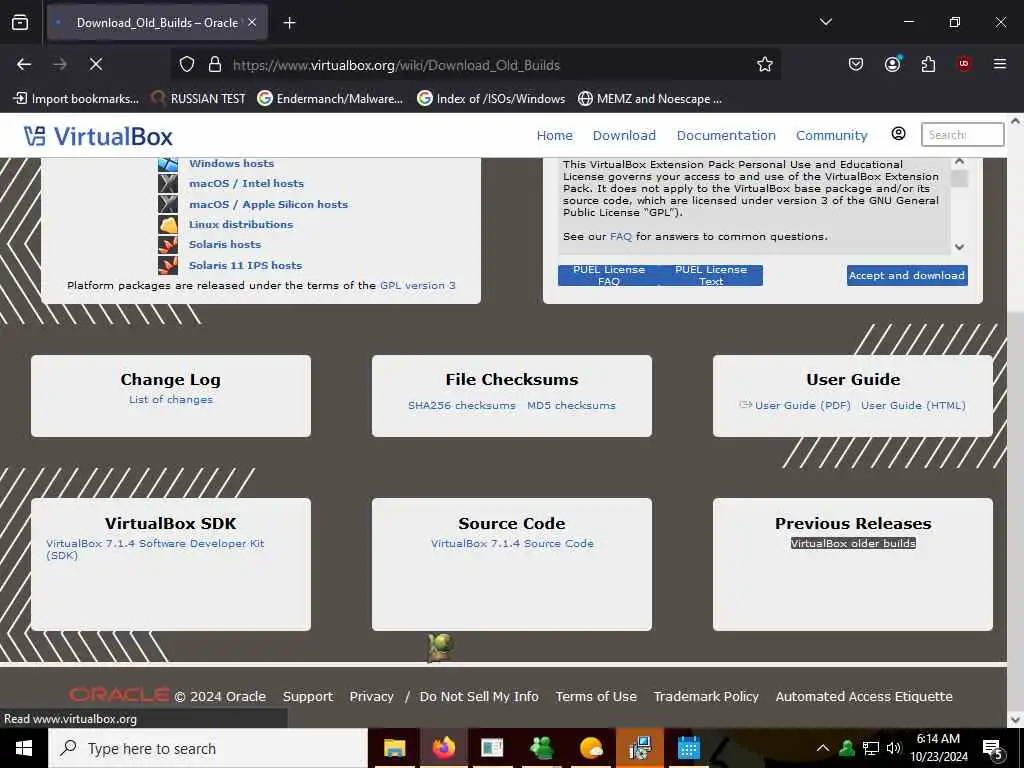The height and width of the screenshot is (768, 1024).
Task: Open the list all tabs dropdown
Action: (x=825, y=22)
